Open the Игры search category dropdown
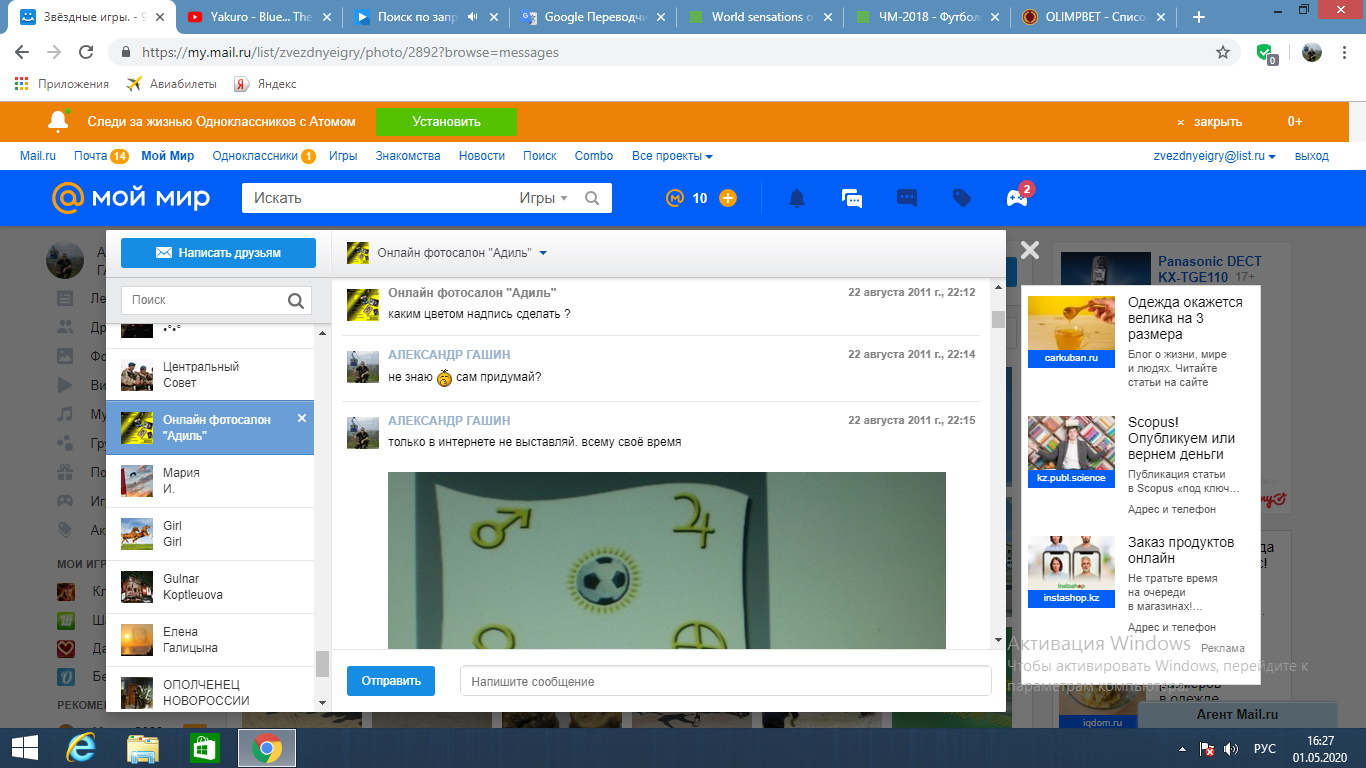Screen dimensions: 1366x768 point(543,198)
